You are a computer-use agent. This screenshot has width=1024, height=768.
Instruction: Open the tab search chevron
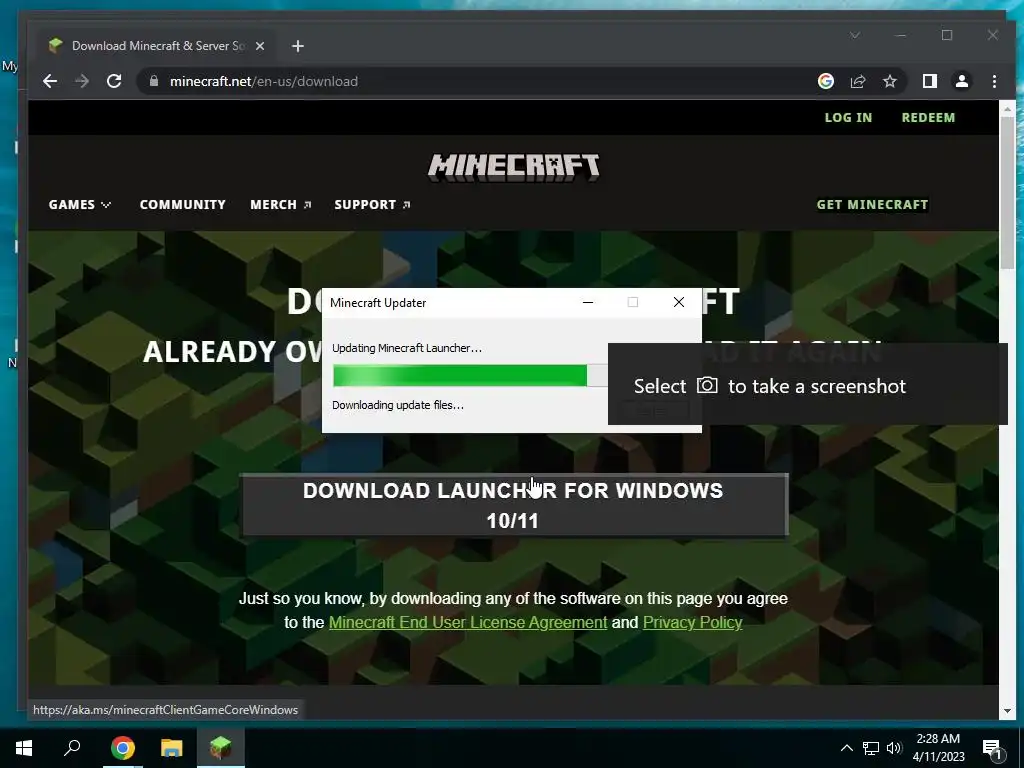tap(854, 35)
